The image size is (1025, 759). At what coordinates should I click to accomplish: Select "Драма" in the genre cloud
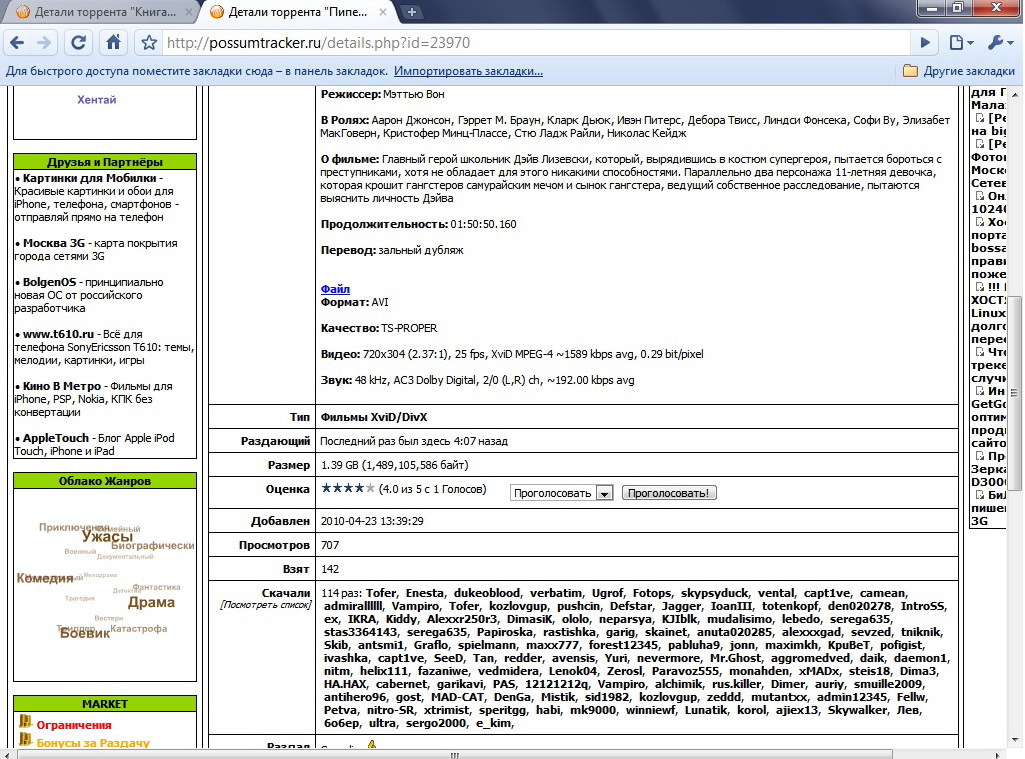click(151, 602)
